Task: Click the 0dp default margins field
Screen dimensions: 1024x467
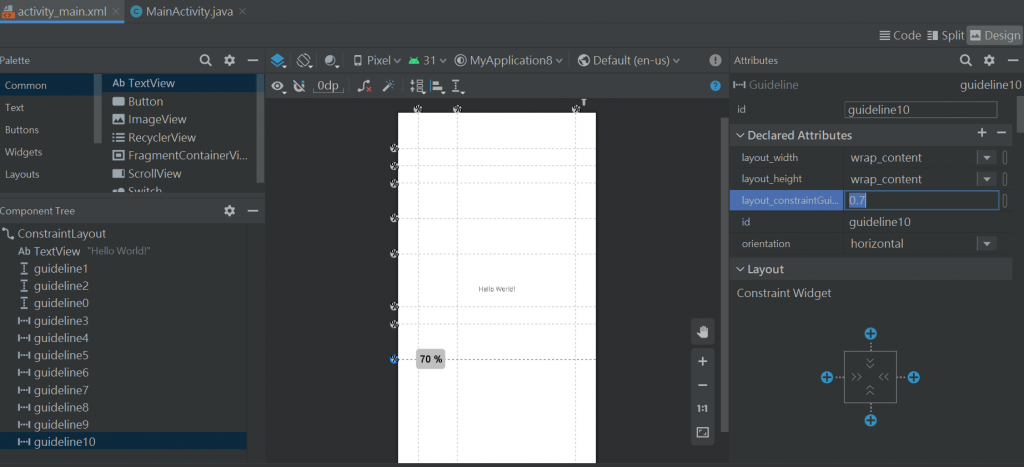Action: coord(328,86)
